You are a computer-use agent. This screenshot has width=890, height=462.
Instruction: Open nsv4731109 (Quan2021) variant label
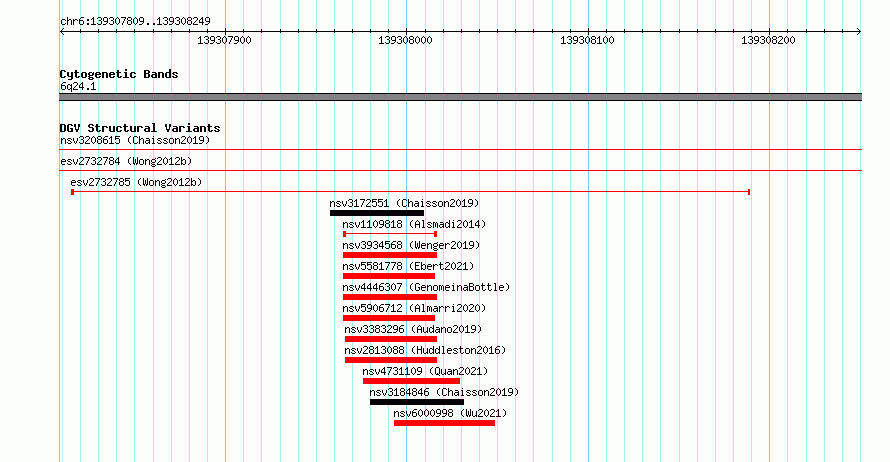coord(425,371)
